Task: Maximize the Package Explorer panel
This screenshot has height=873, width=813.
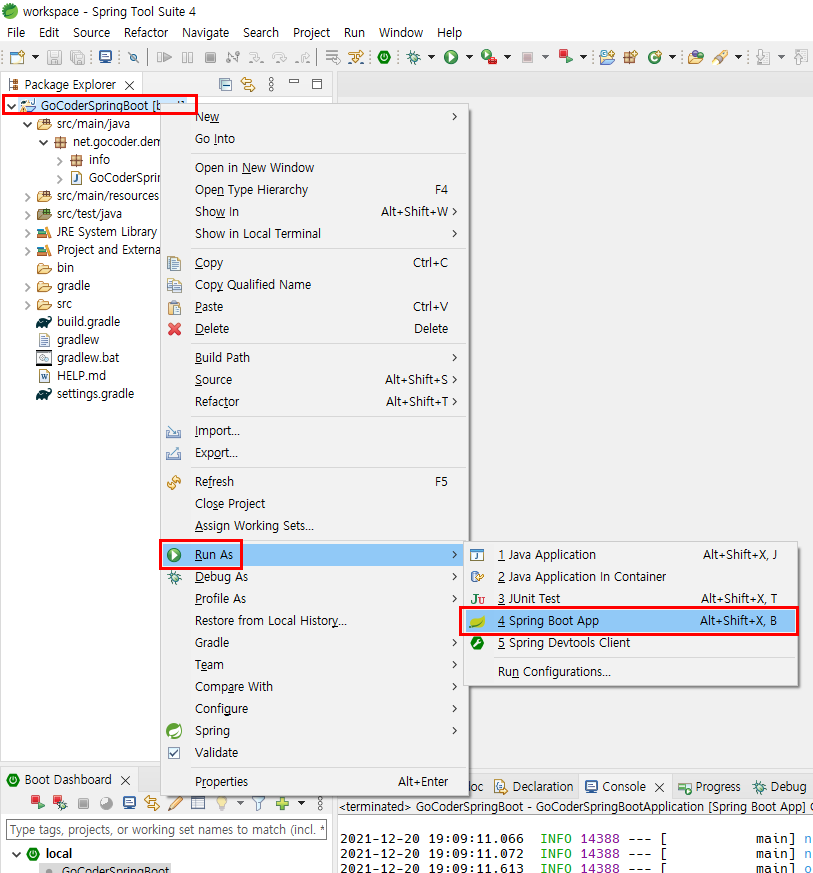Action: [x=317, y=84]
